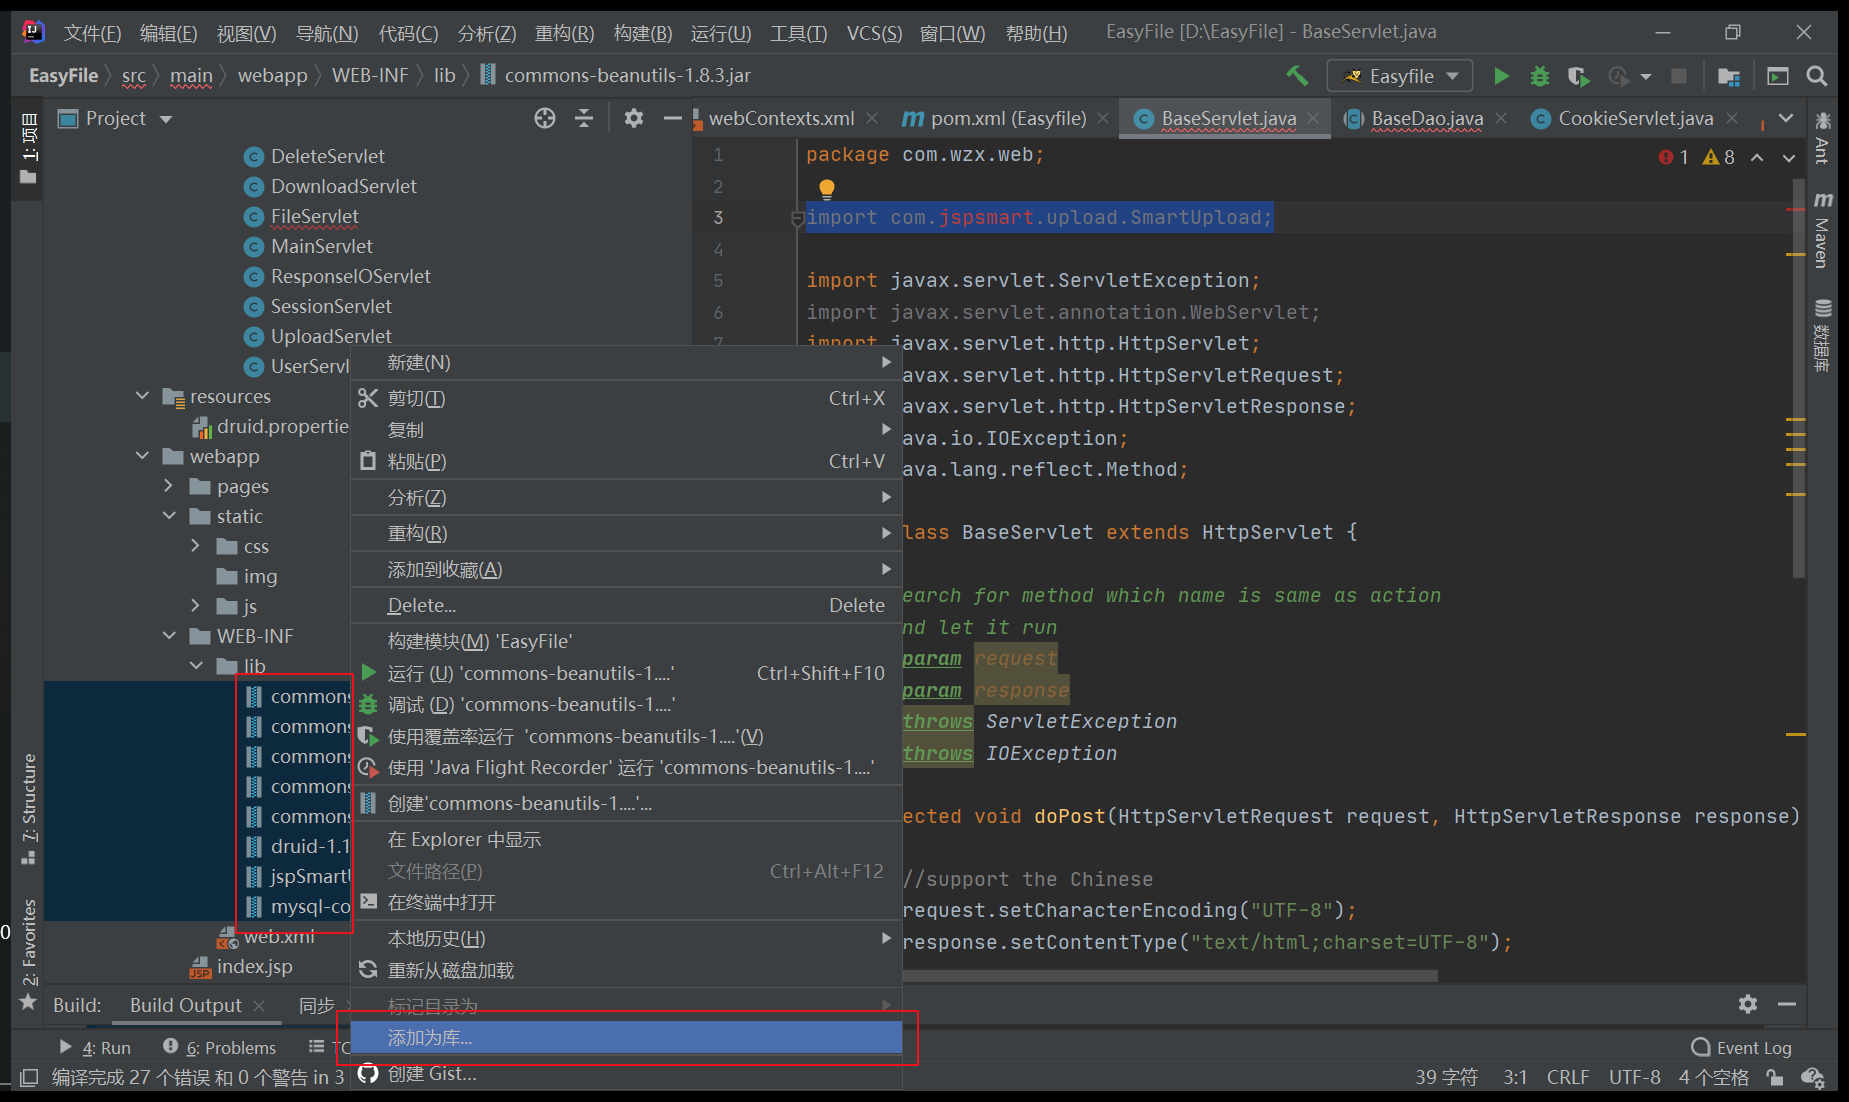Click the Project Structure icon
The width and height of the screenshot is (1849, 1102).
[x=1729, y=76]
